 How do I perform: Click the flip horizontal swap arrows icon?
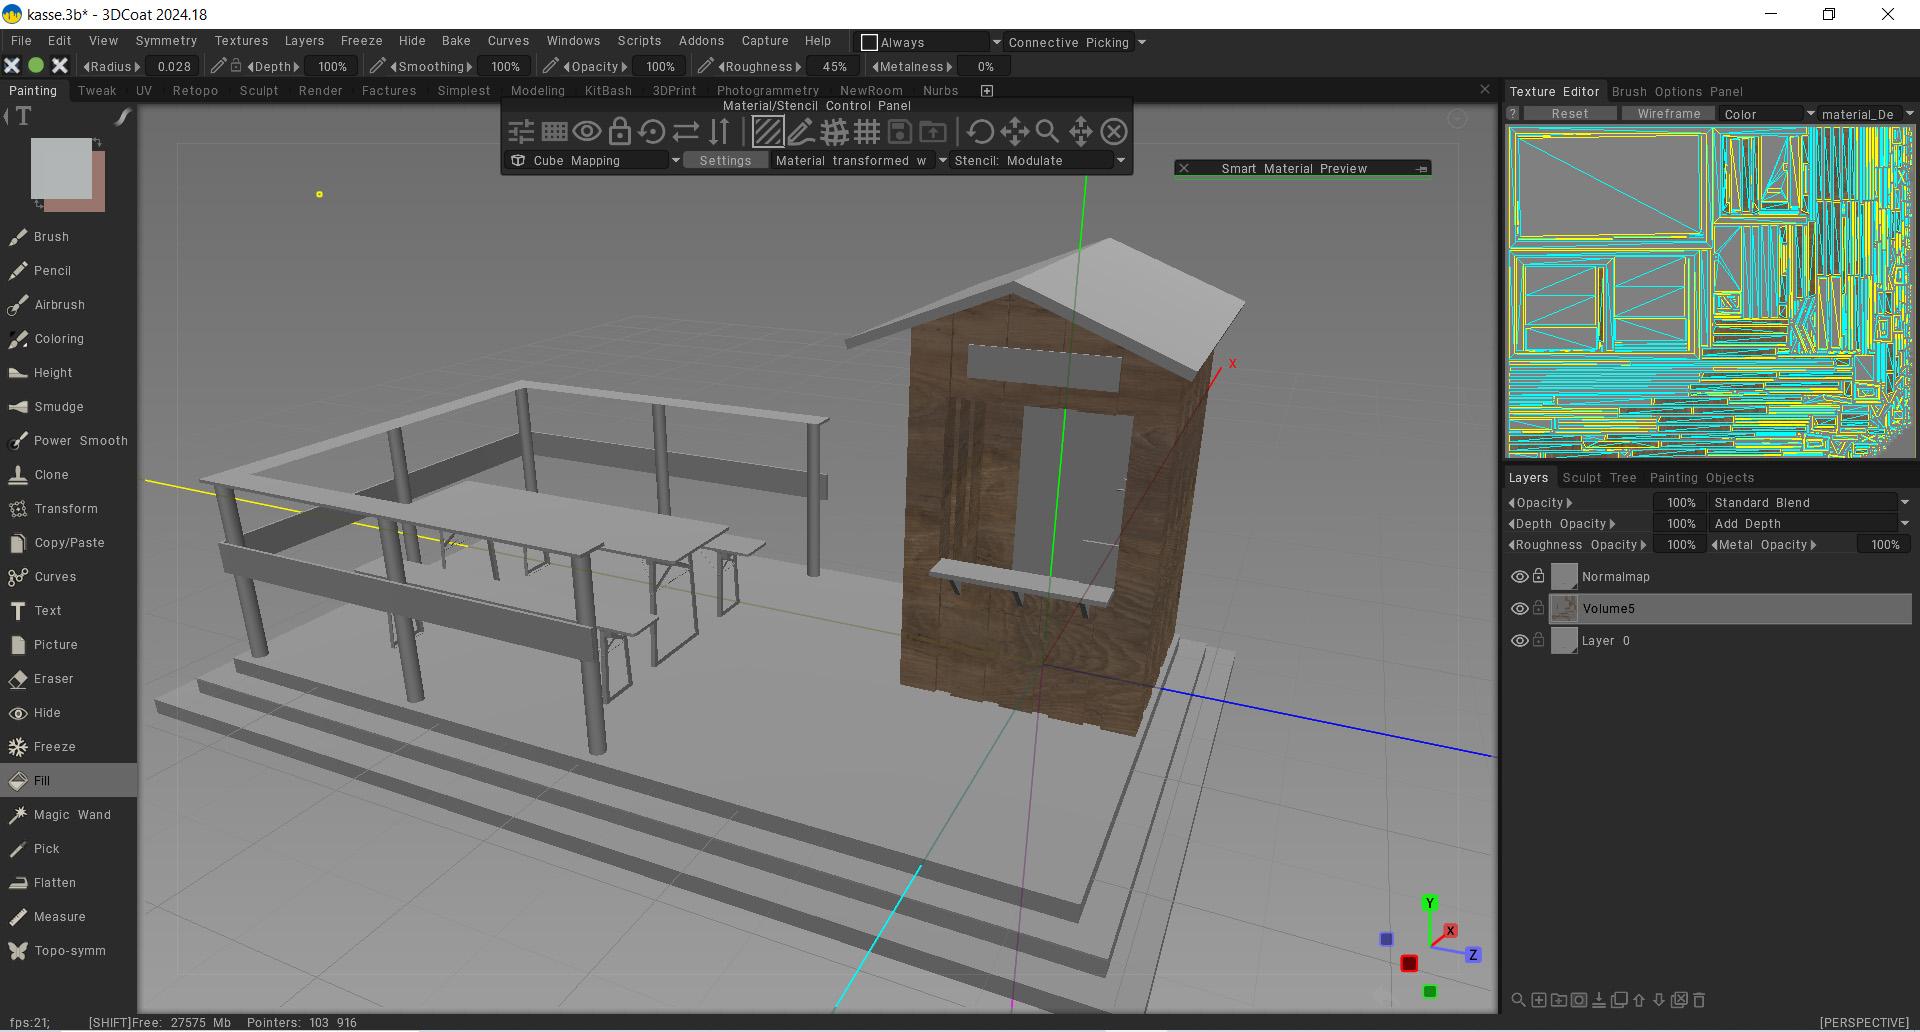(686, 131)
